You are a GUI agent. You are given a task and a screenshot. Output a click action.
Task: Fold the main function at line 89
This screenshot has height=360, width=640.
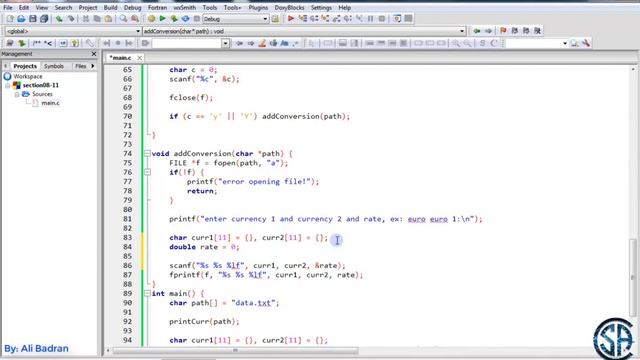point(147,293)
